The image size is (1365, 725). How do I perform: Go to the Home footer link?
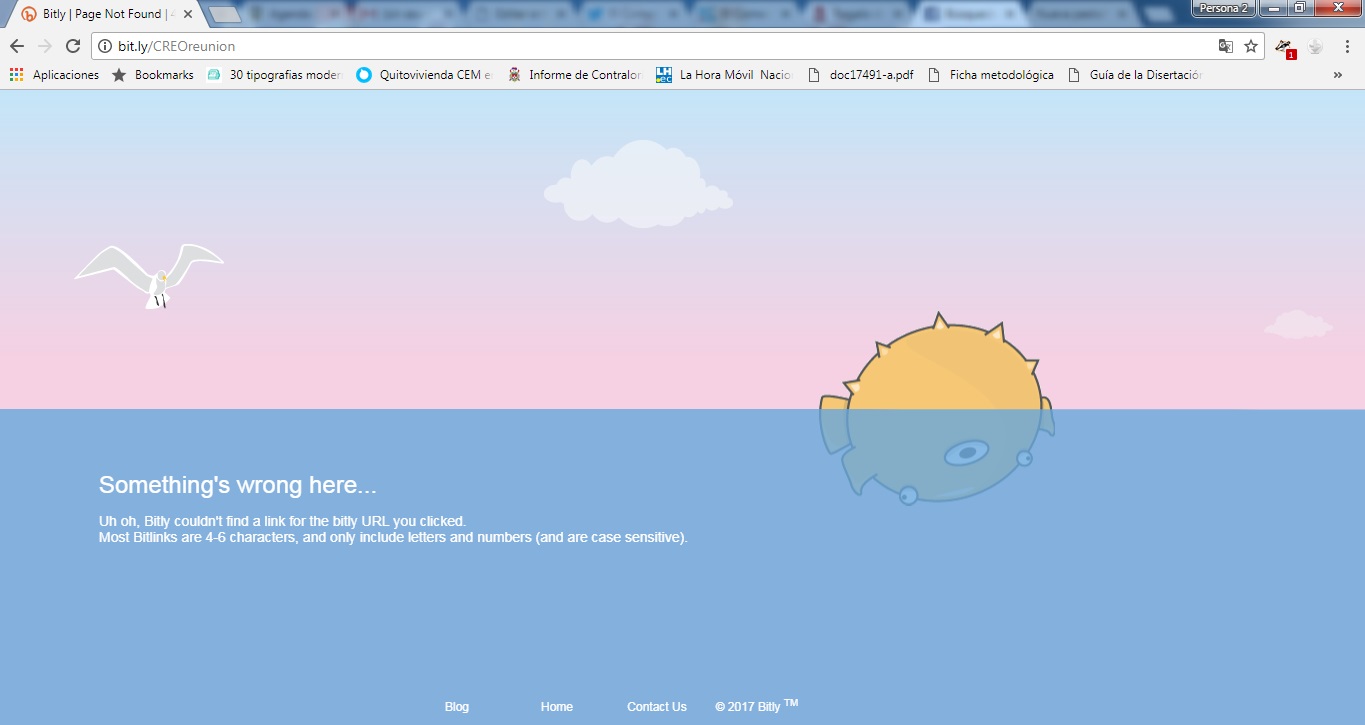[557, 707]
